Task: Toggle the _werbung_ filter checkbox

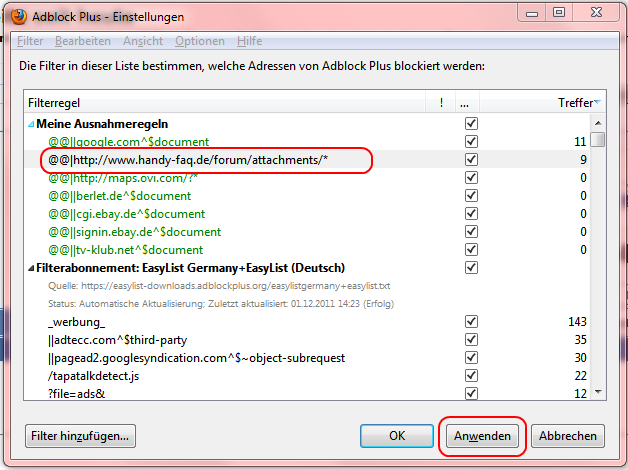Action: point(471,322)
